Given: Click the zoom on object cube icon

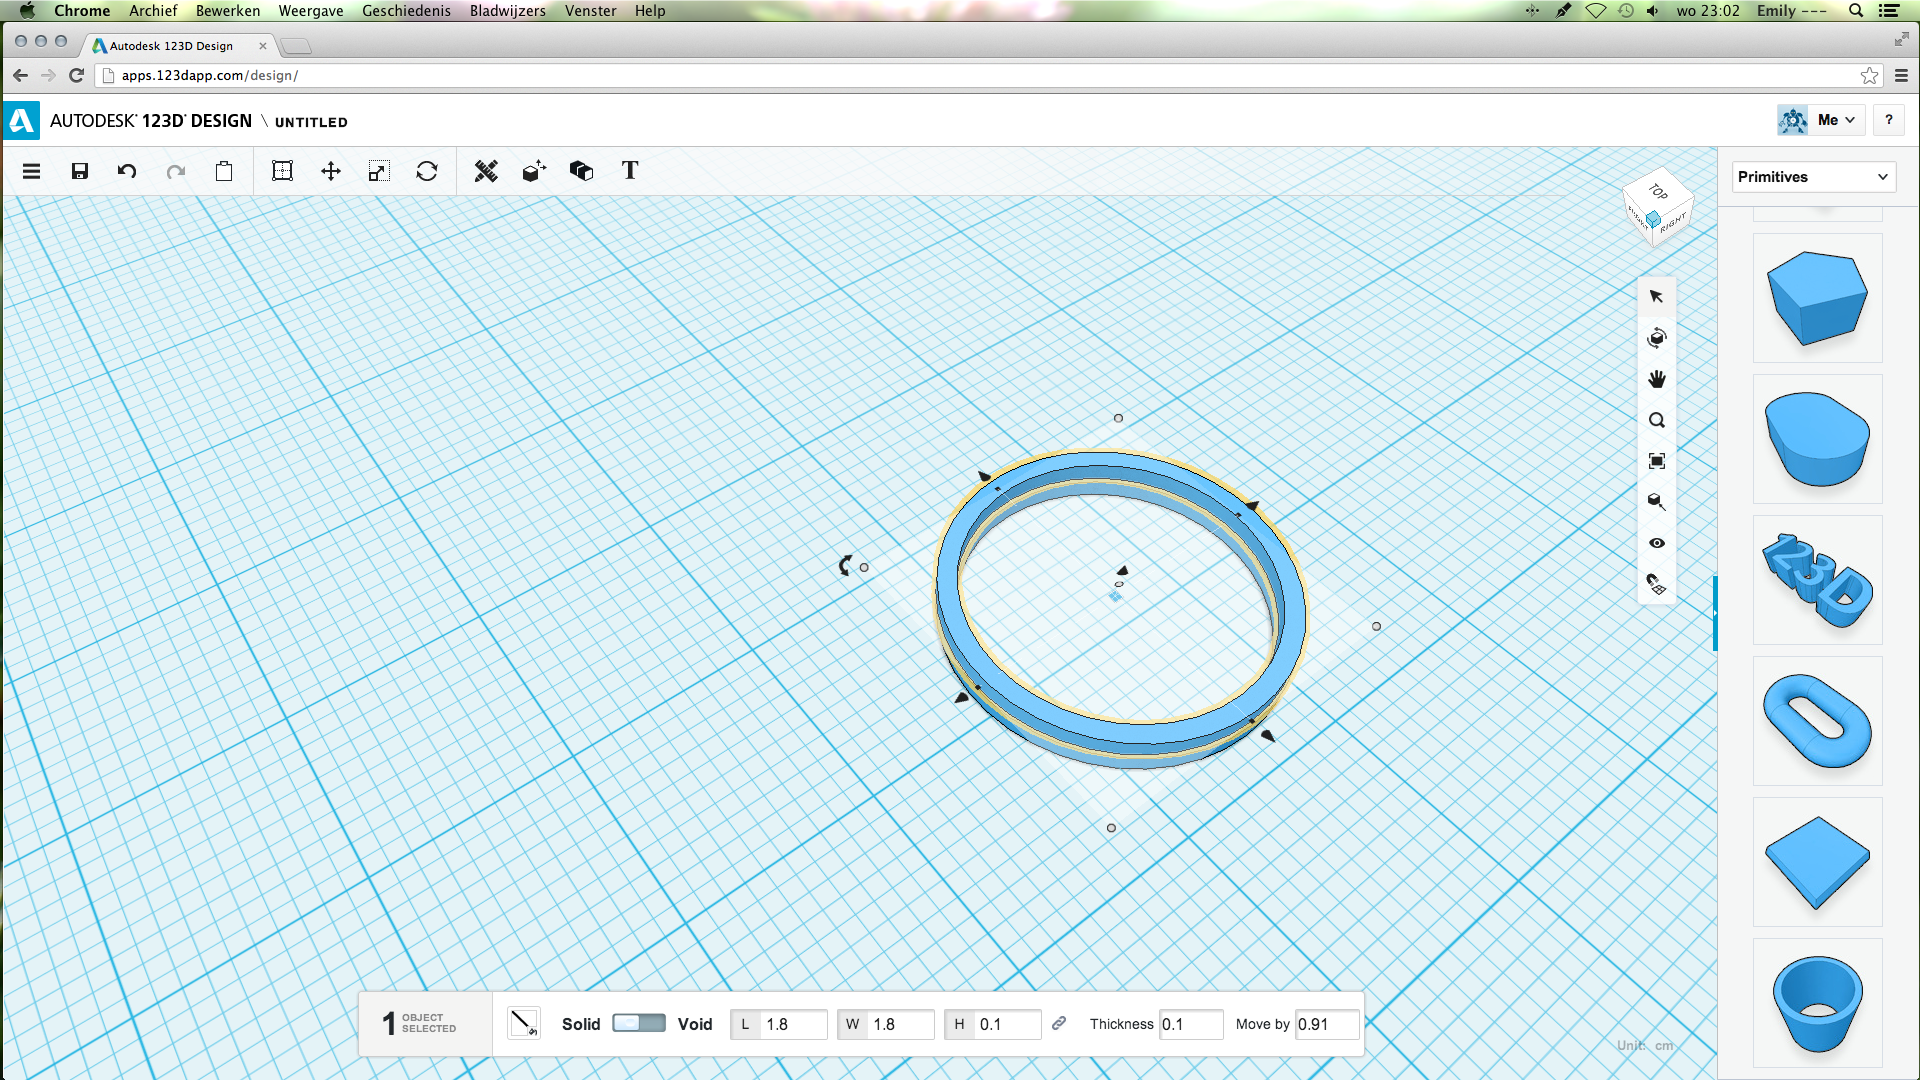Looking at the screenshot, I should tap(1657, 502).
